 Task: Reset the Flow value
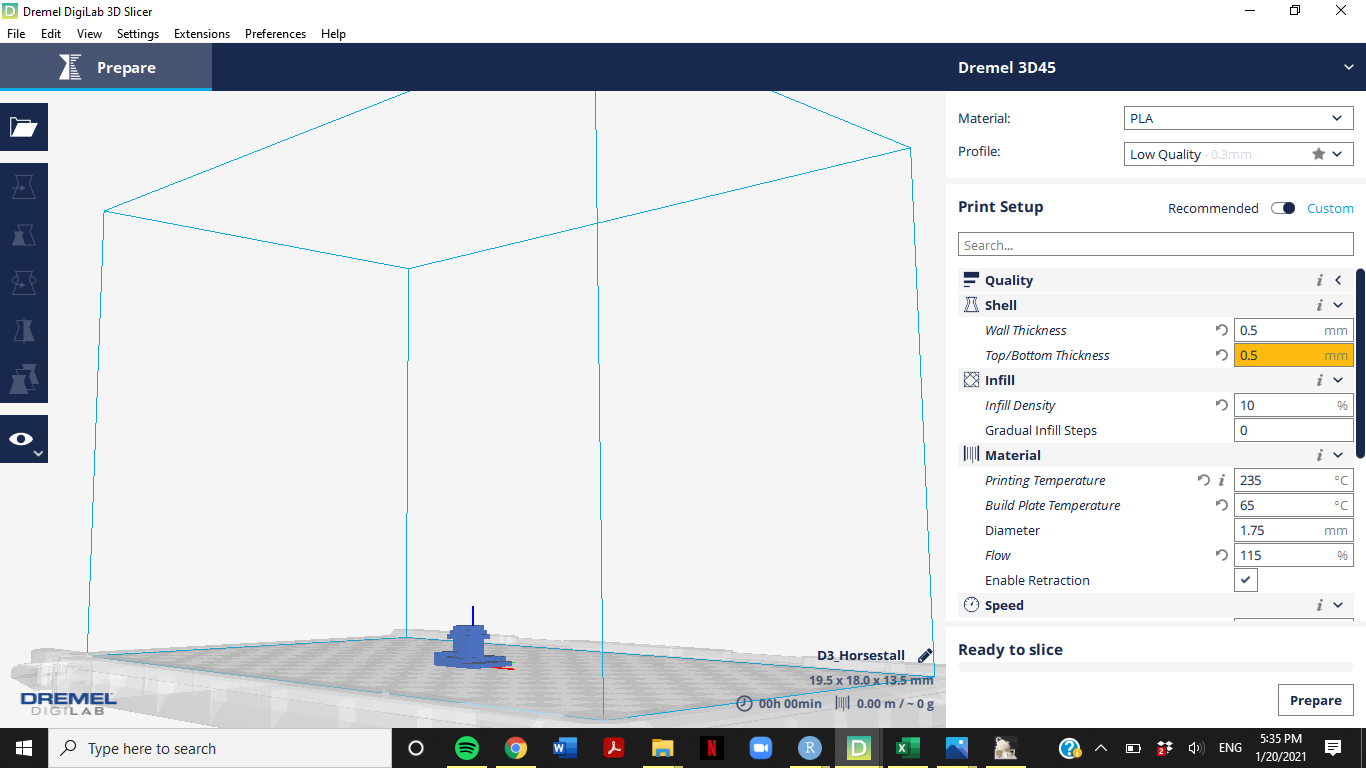[x=1221, y=555]
